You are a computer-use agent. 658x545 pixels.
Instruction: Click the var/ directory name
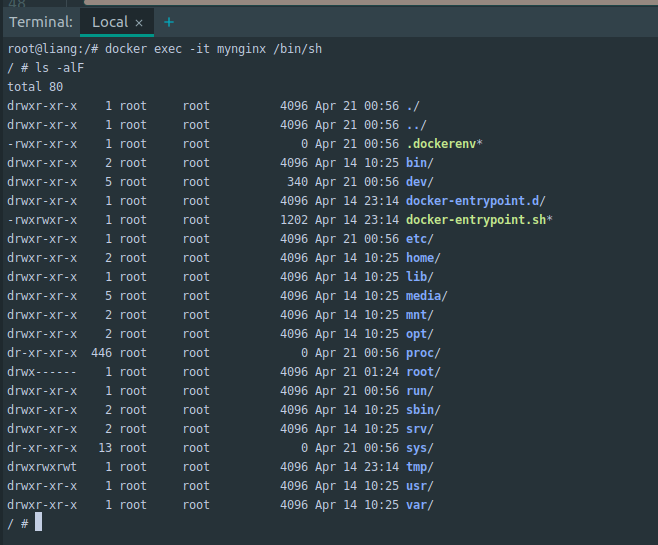pos(419,505)
